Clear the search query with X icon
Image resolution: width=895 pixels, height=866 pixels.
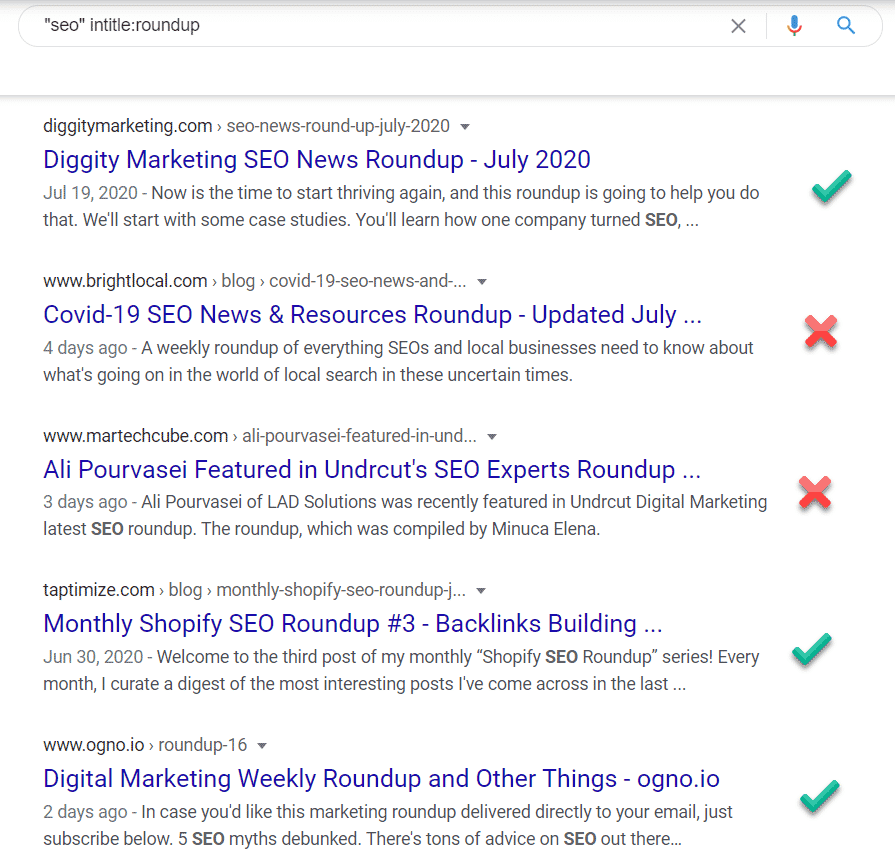[x=738, y=26]
